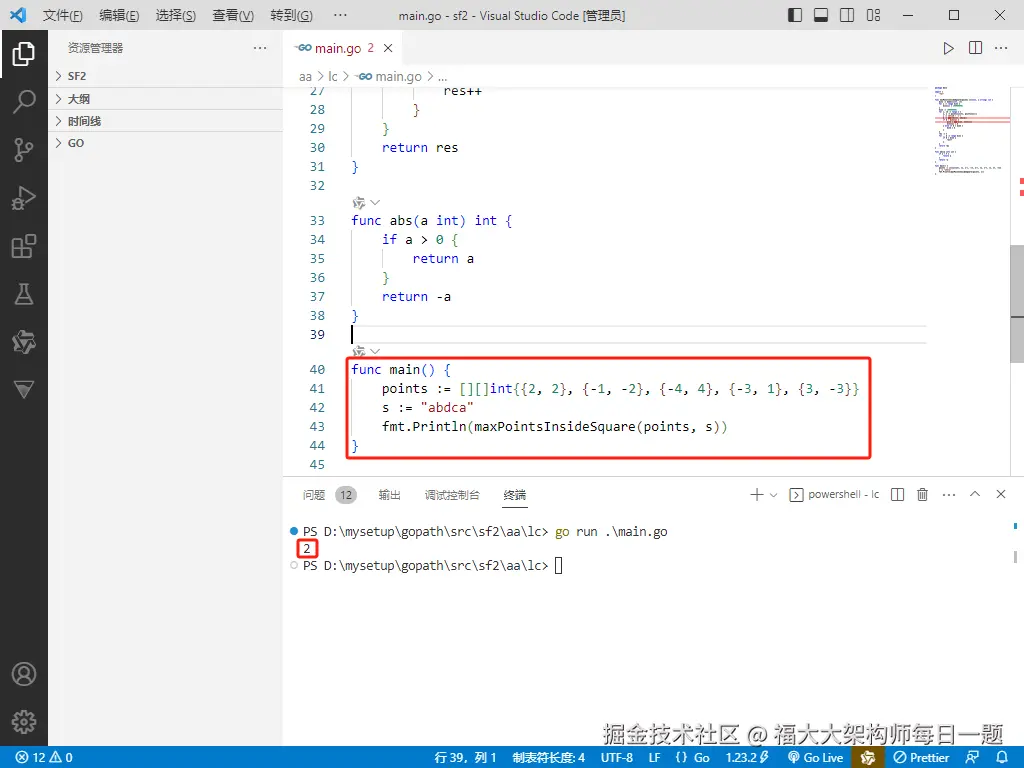Click the Prettier status bar item
The height and width of the screenshot is (768, 1024).
click(921, 758)
